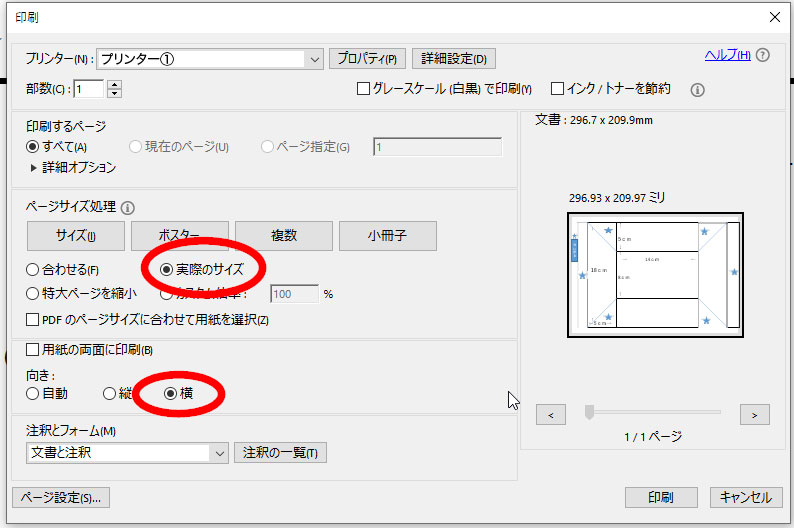This screenshot has height=528, width=794.
Task: Switch to the ポスター page sizing mode
Action: (180, 236)
